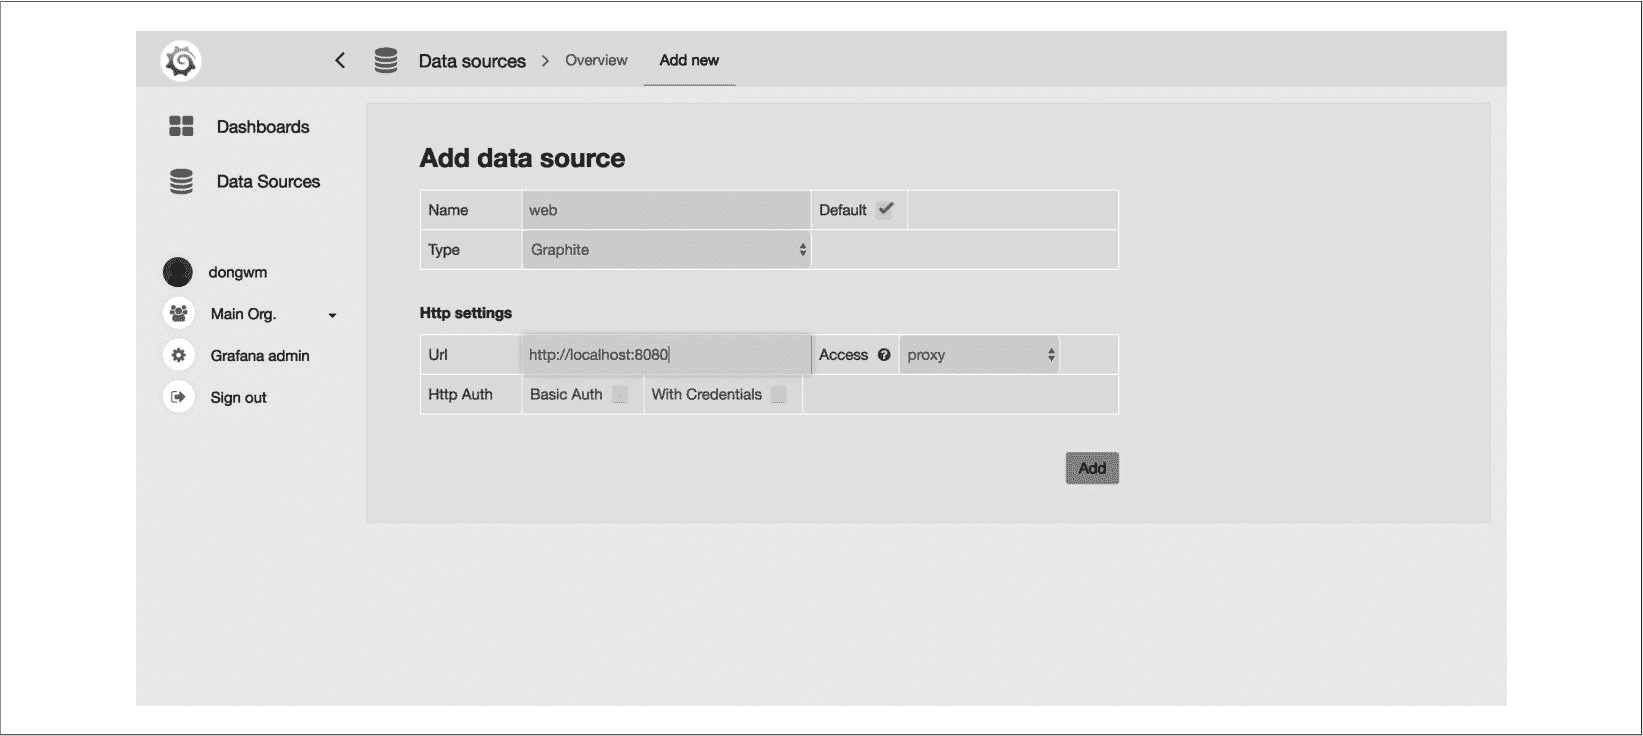This screenshot has height=736, width=1643.
Task: Click the dongwm user avatar
Action: tap(178, 272)
